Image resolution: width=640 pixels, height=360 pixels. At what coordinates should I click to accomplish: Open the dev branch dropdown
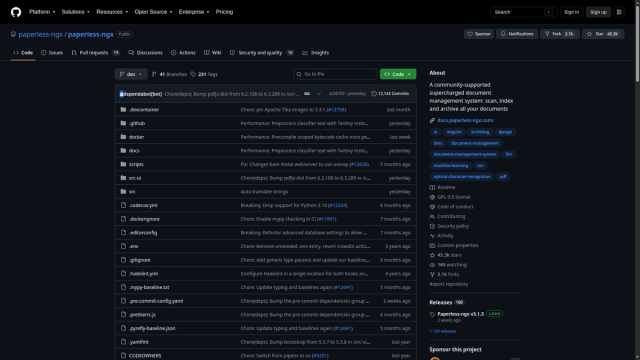pyautogui.click(x=131, y=74)
